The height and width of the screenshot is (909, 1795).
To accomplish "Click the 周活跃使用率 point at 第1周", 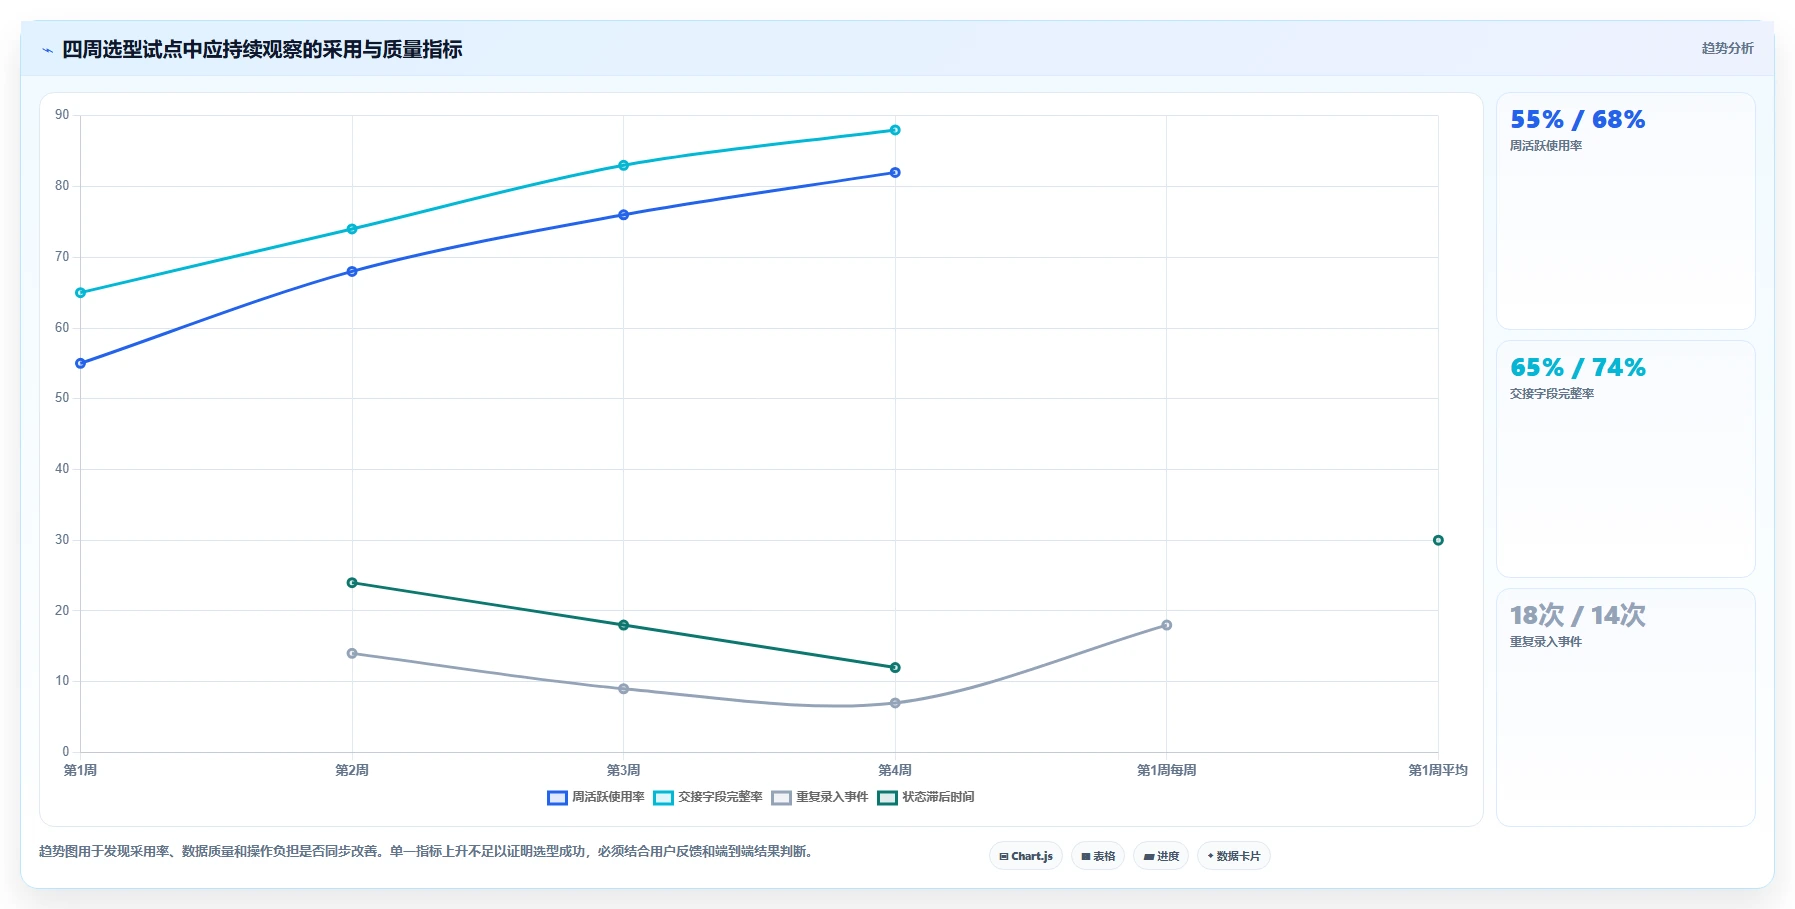I will click(81, 363).
